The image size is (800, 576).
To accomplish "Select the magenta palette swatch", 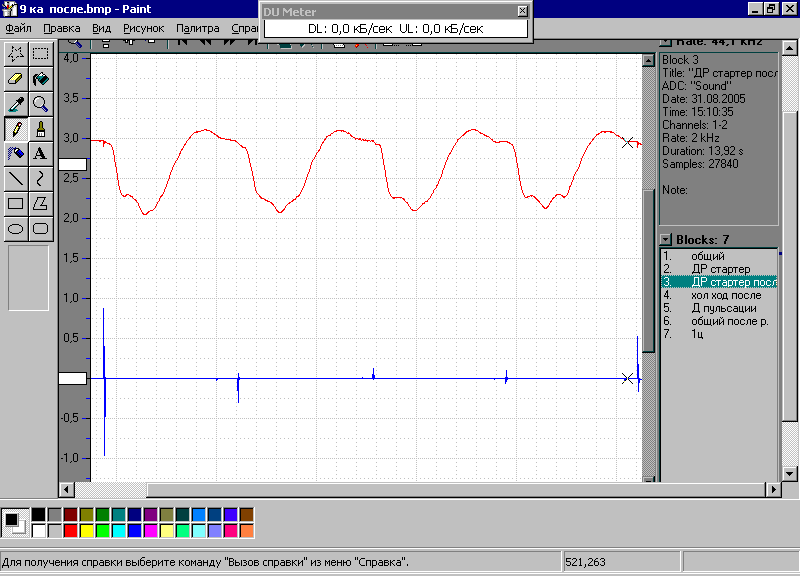I will (151, 531).
